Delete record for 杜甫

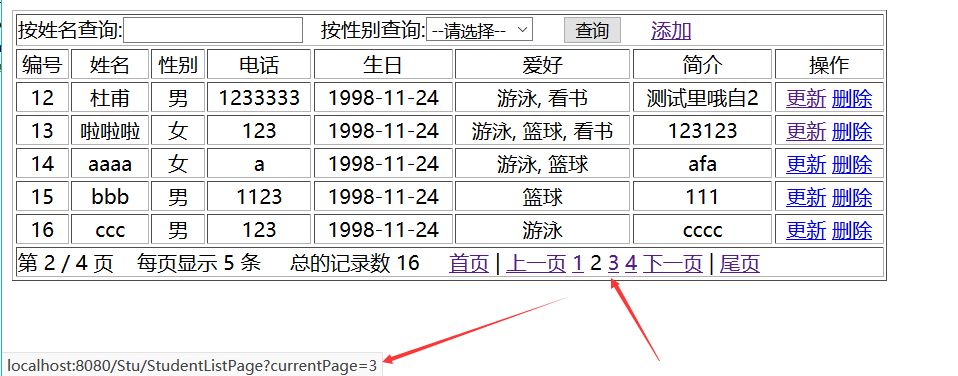[x=852, y=98]
